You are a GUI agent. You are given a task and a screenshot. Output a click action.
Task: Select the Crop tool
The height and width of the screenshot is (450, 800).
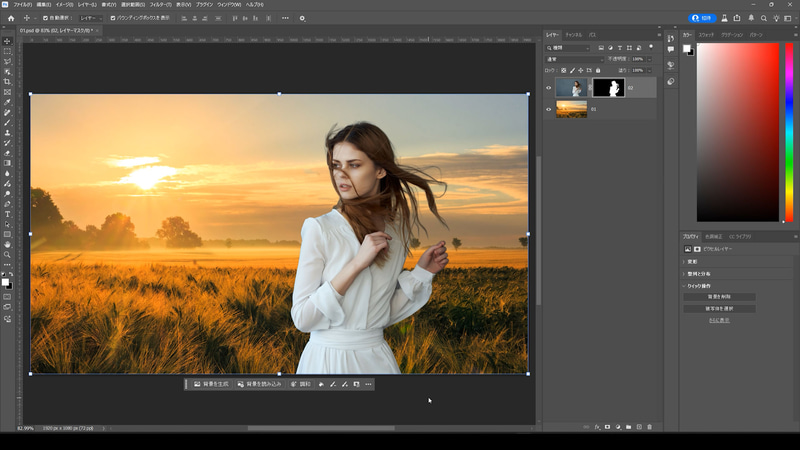point(7,81)
